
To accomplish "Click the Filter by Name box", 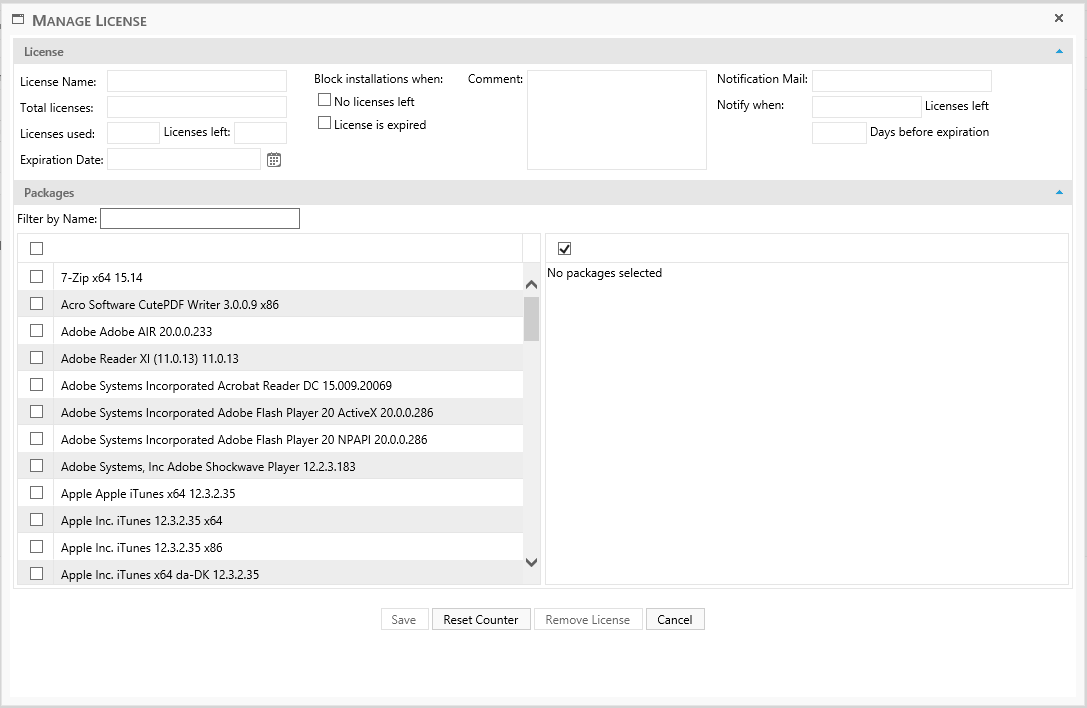I will [200, 218].
